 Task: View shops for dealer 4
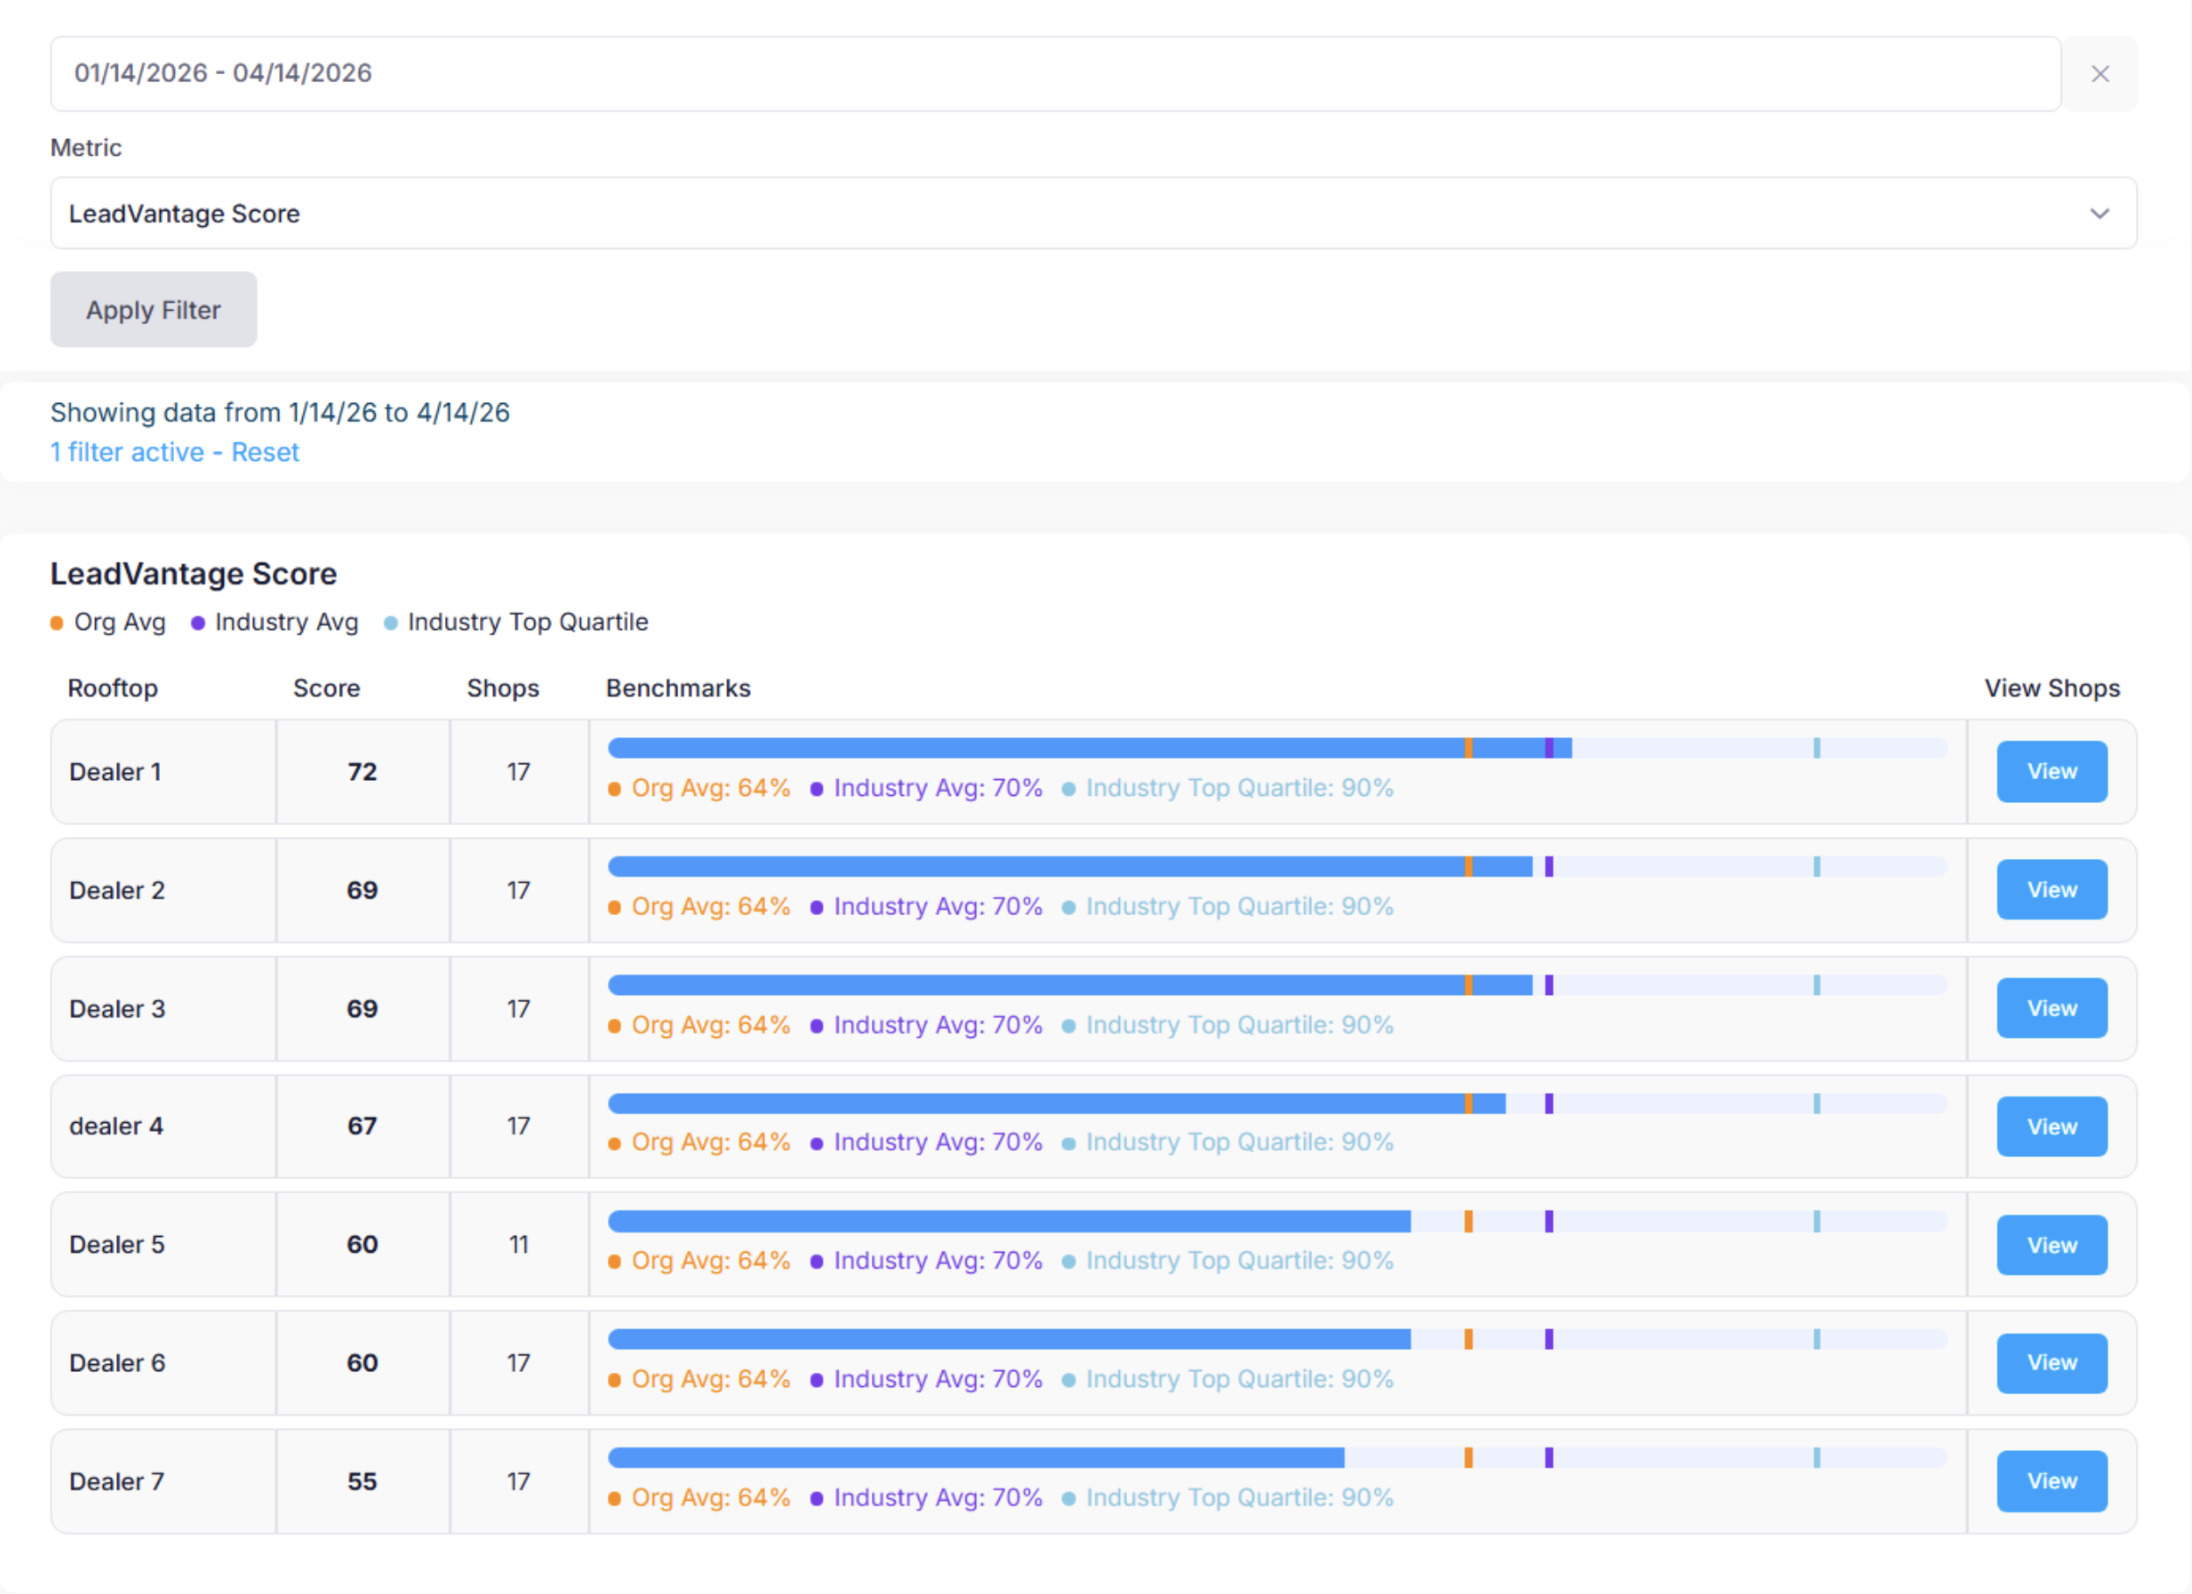[x=2051, y=1126]
